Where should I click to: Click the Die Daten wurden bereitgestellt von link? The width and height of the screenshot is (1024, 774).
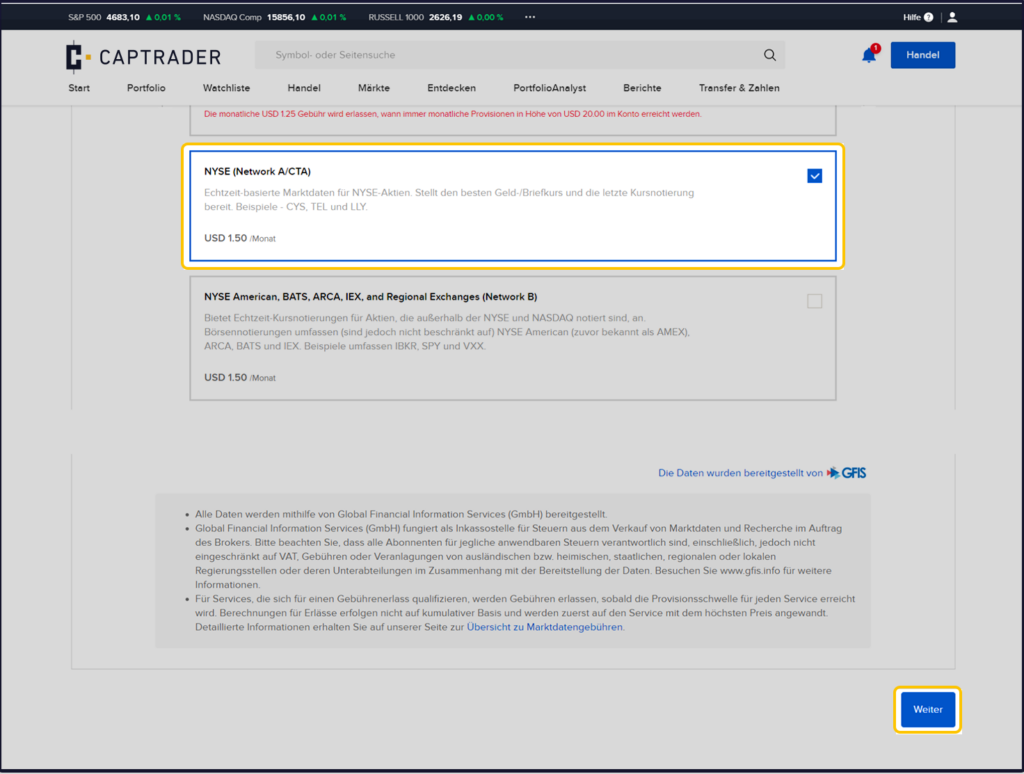(x=740, y=473)
